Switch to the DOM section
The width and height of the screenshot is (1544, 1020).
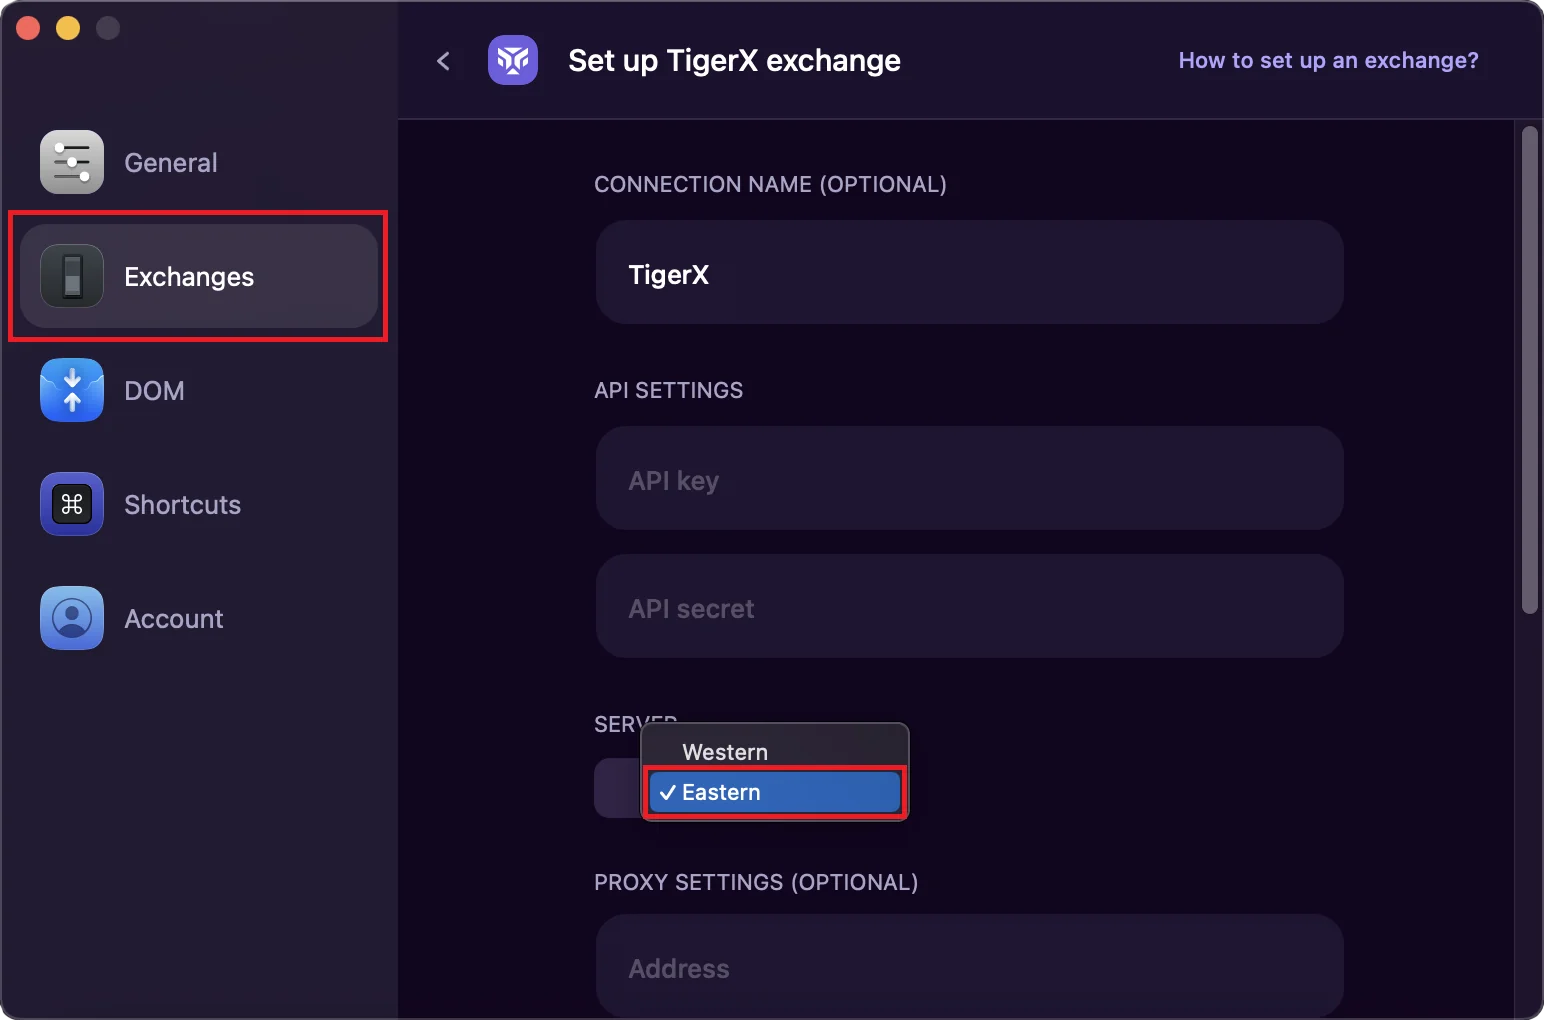pyautogui.click(x=154, y=391)
